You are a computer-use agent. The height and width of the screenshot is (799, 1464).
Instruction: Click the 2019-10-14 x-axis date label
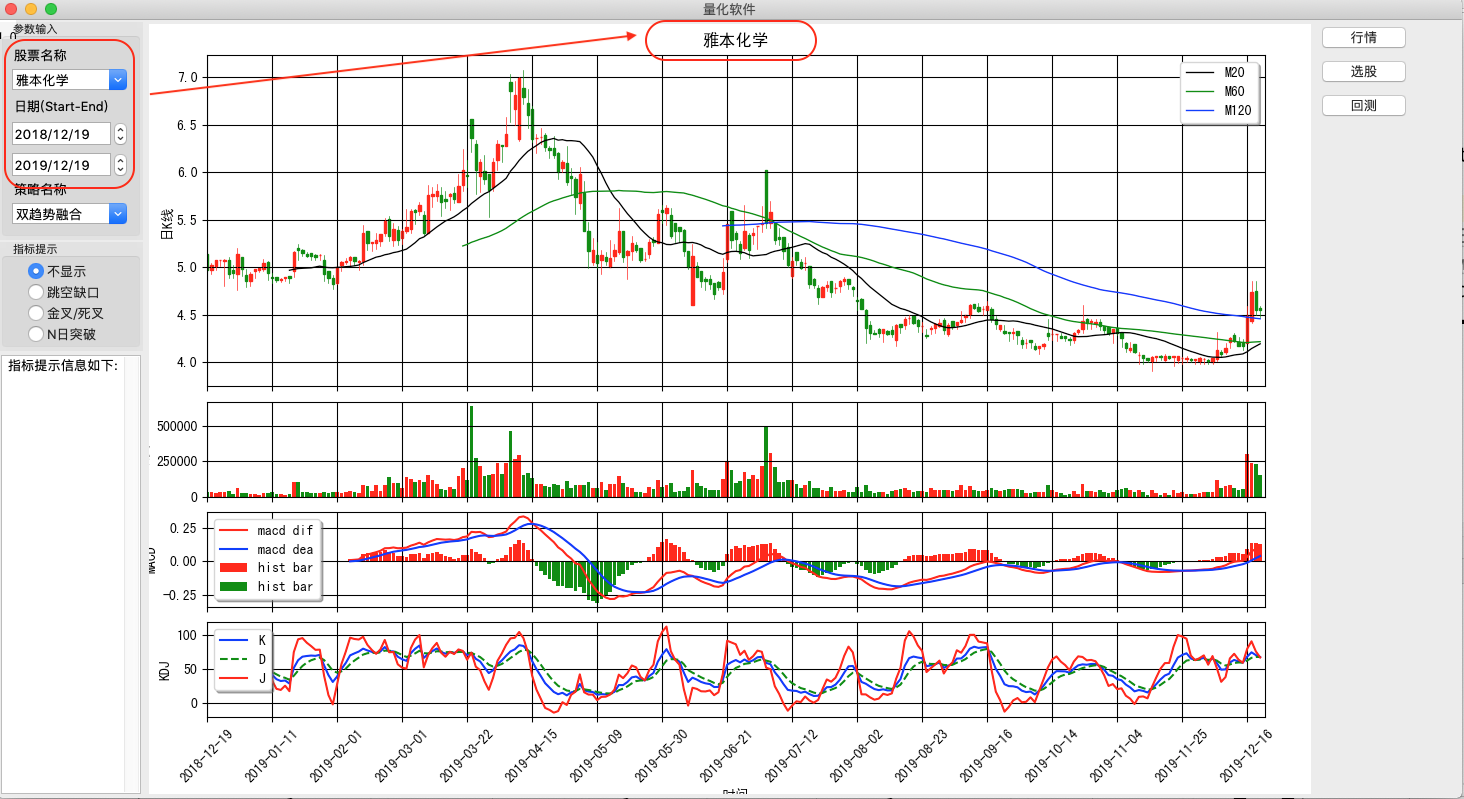[x=1050, y=754]
